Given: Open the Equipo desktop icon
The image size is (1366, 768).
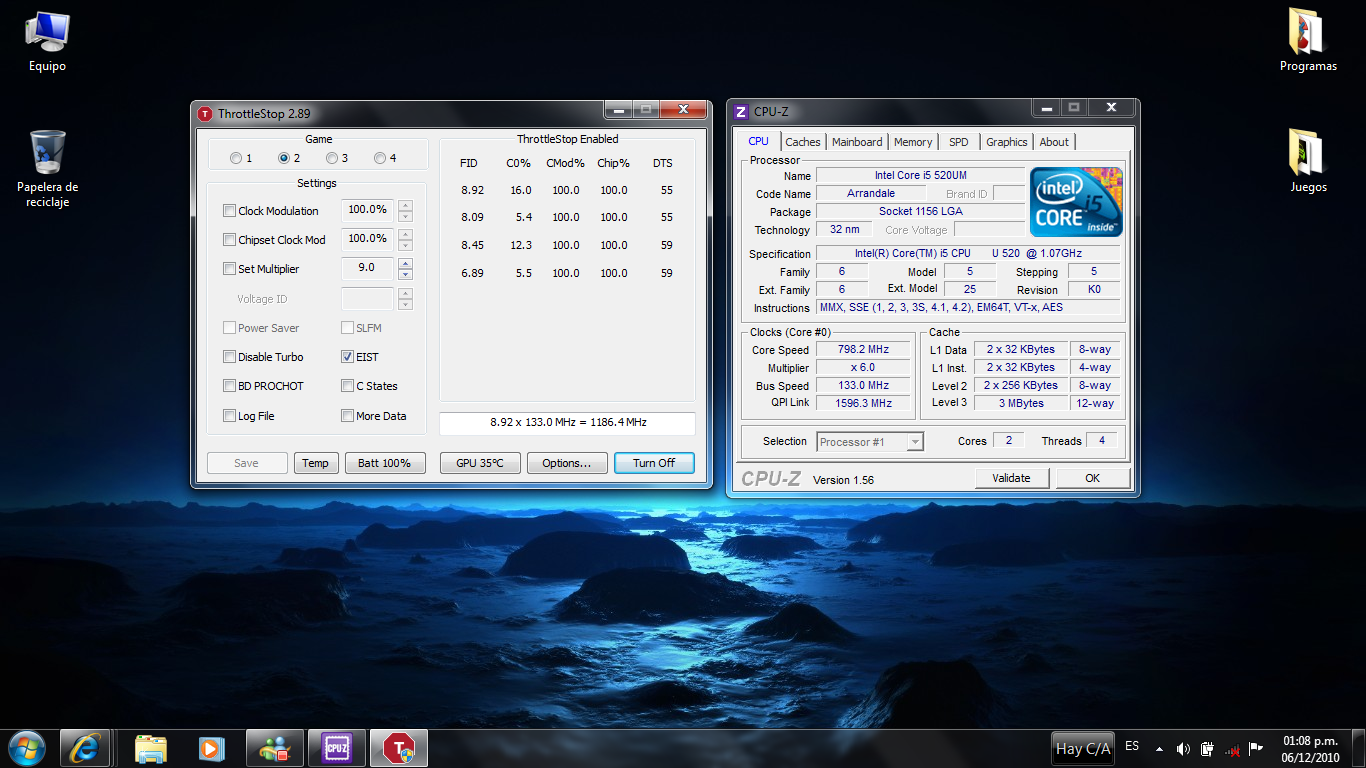Looking at the screenshot, I should tap(47, 41).
